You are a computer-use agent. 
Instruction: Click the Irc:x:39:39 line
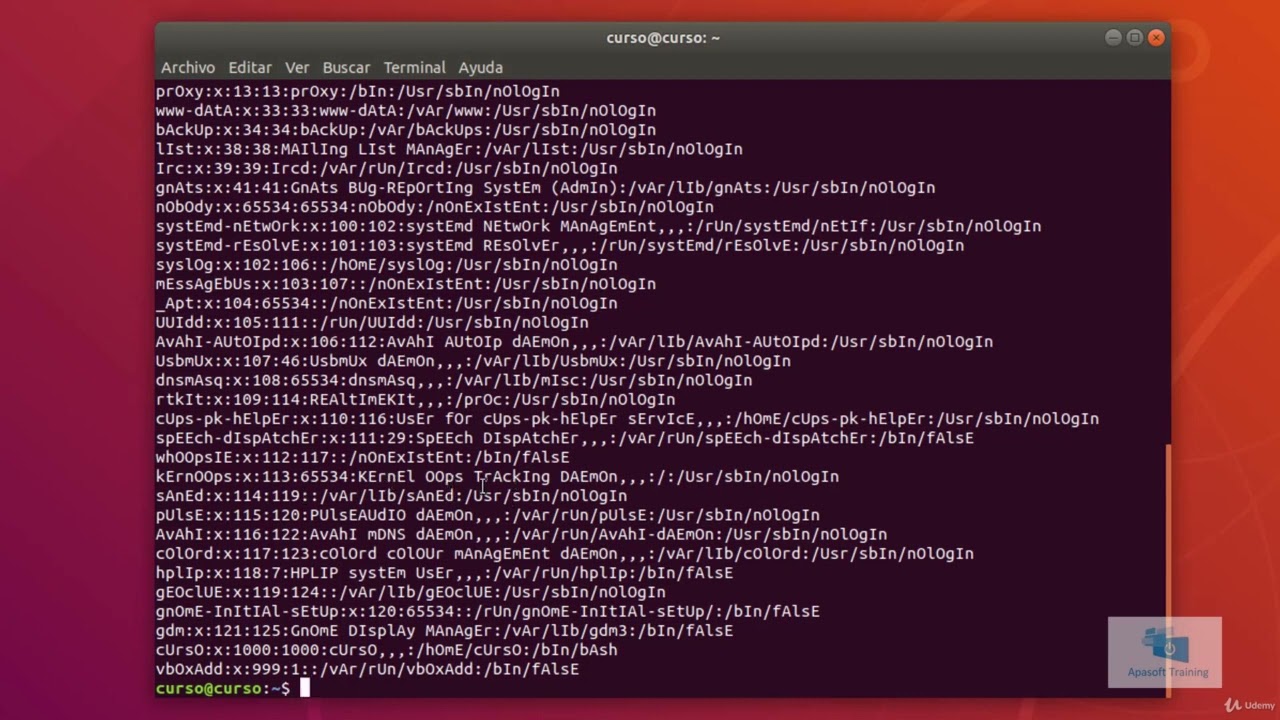[x=387, y=168]
